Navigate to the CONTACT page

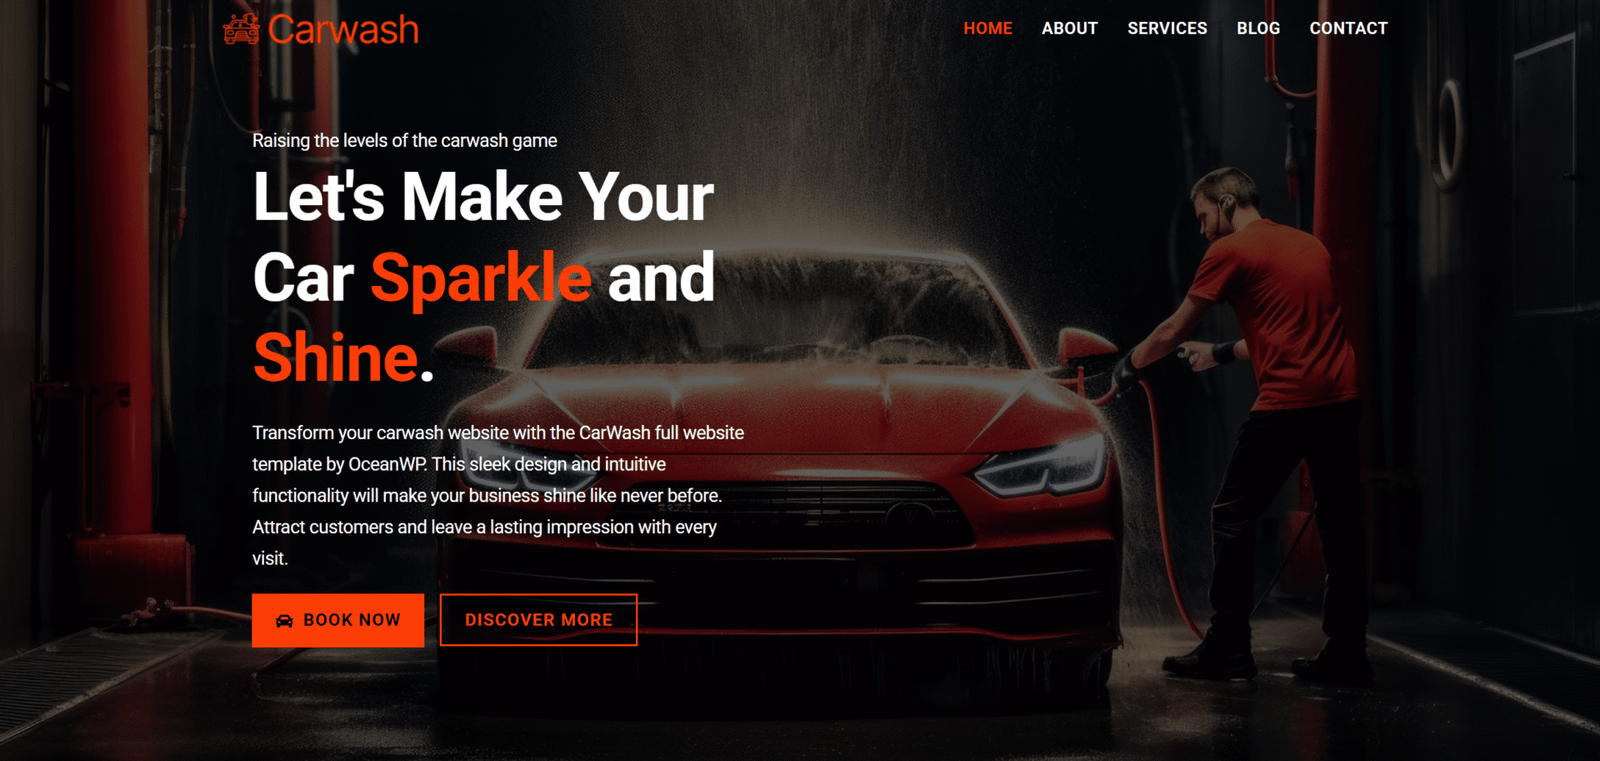coord(1348,28)
